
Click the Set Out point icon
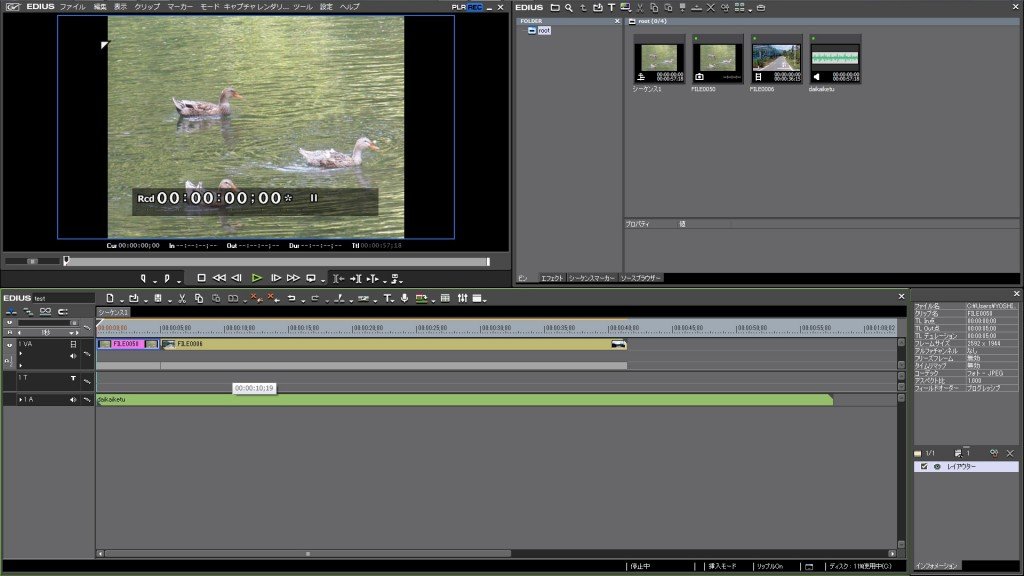pos(167,279)
